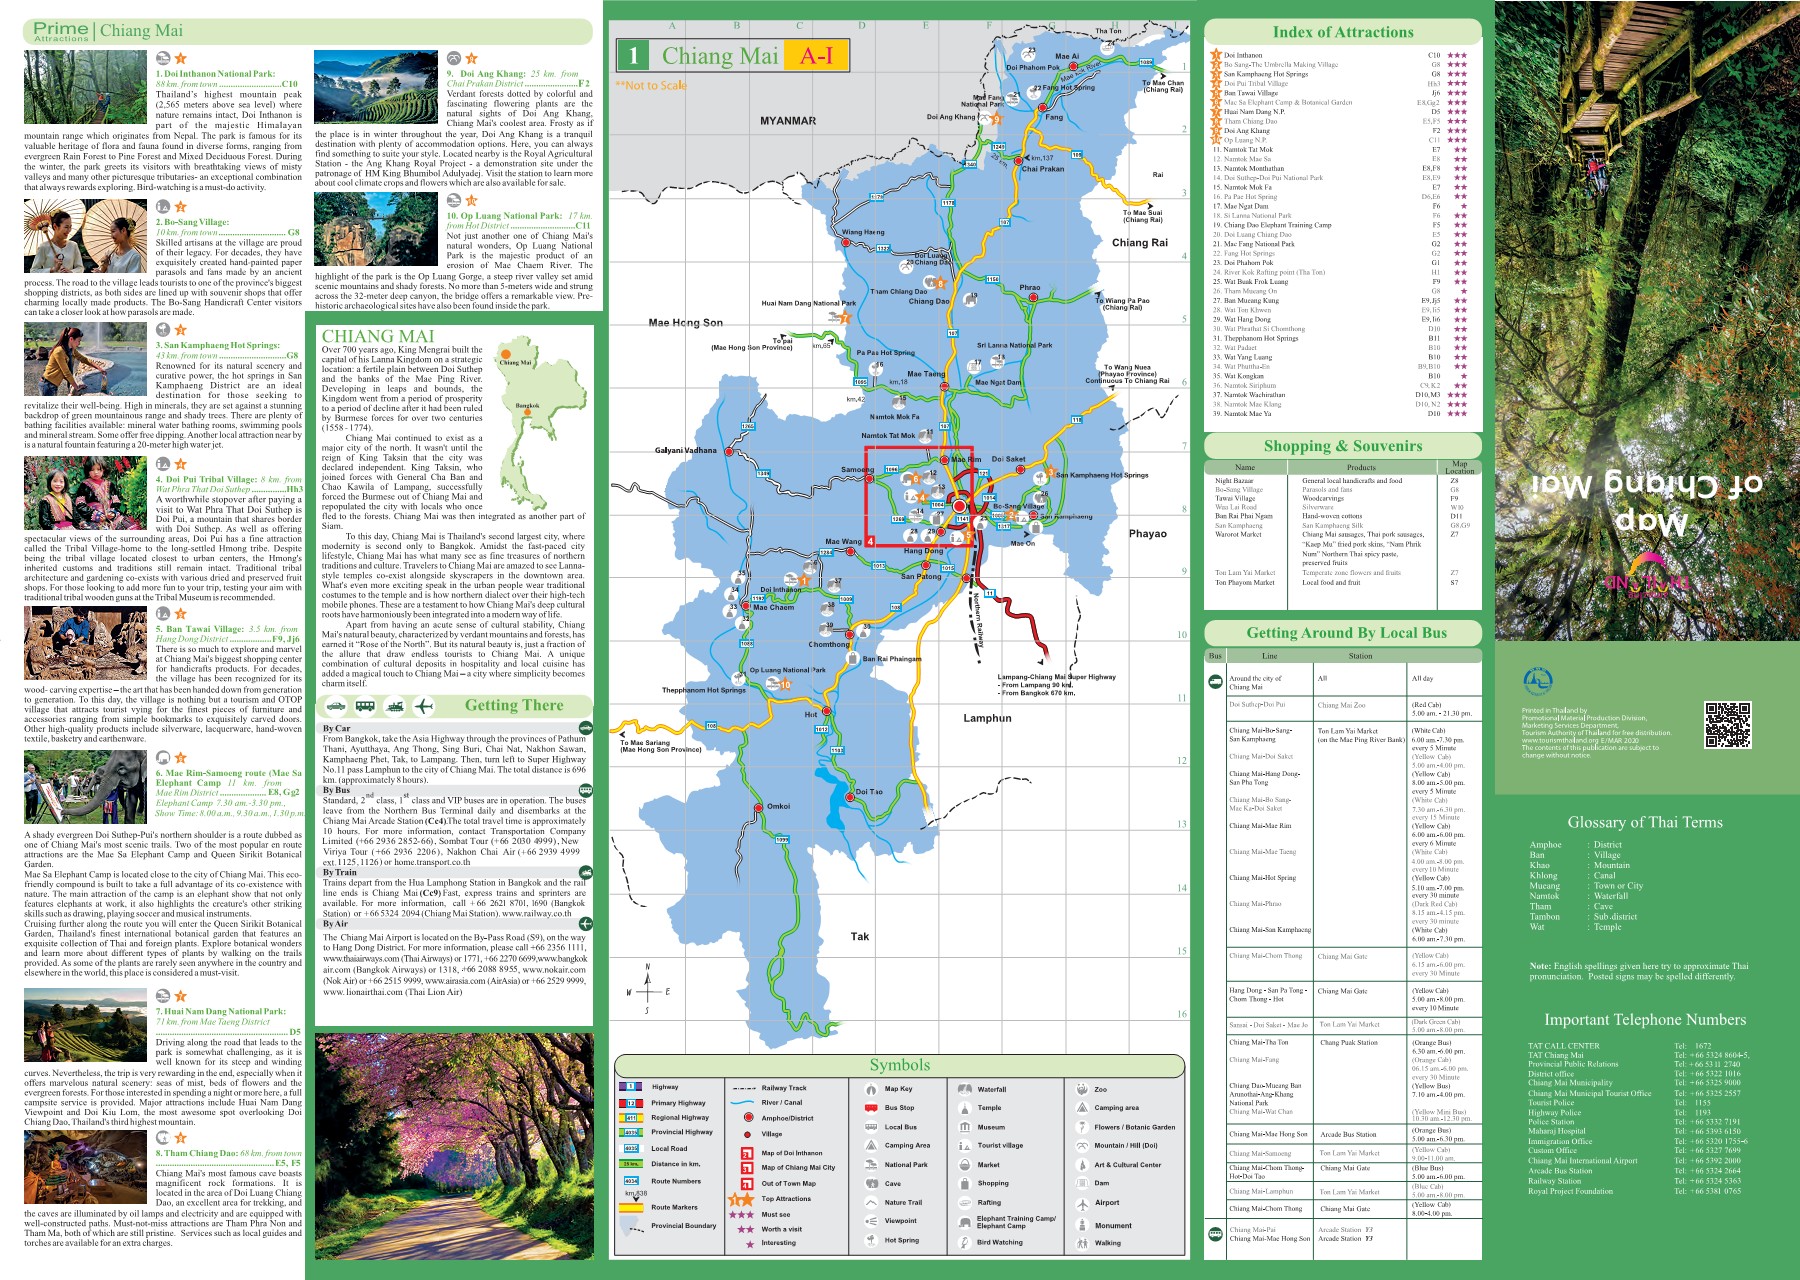Click the Airport symbol in the Symbols legend
This screenshot has height=1280, width=1800.
[x=1082, y=1202]
